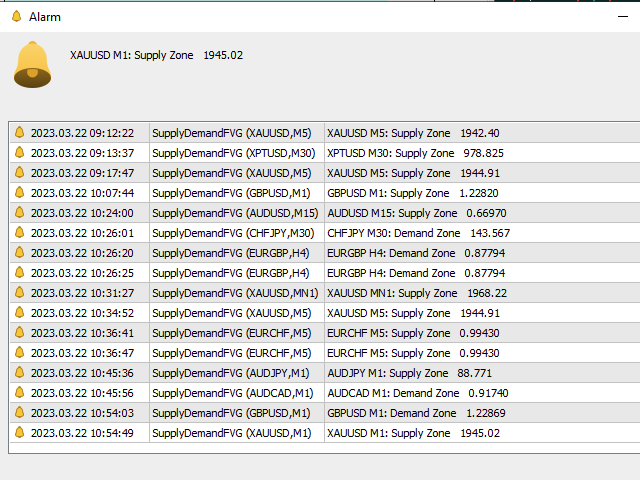The image size is (640, 480).
Task: Select the 'SupplyDemandFVG (XAUUSD,M1)' source cell
Action: click(x=232, y=433)
